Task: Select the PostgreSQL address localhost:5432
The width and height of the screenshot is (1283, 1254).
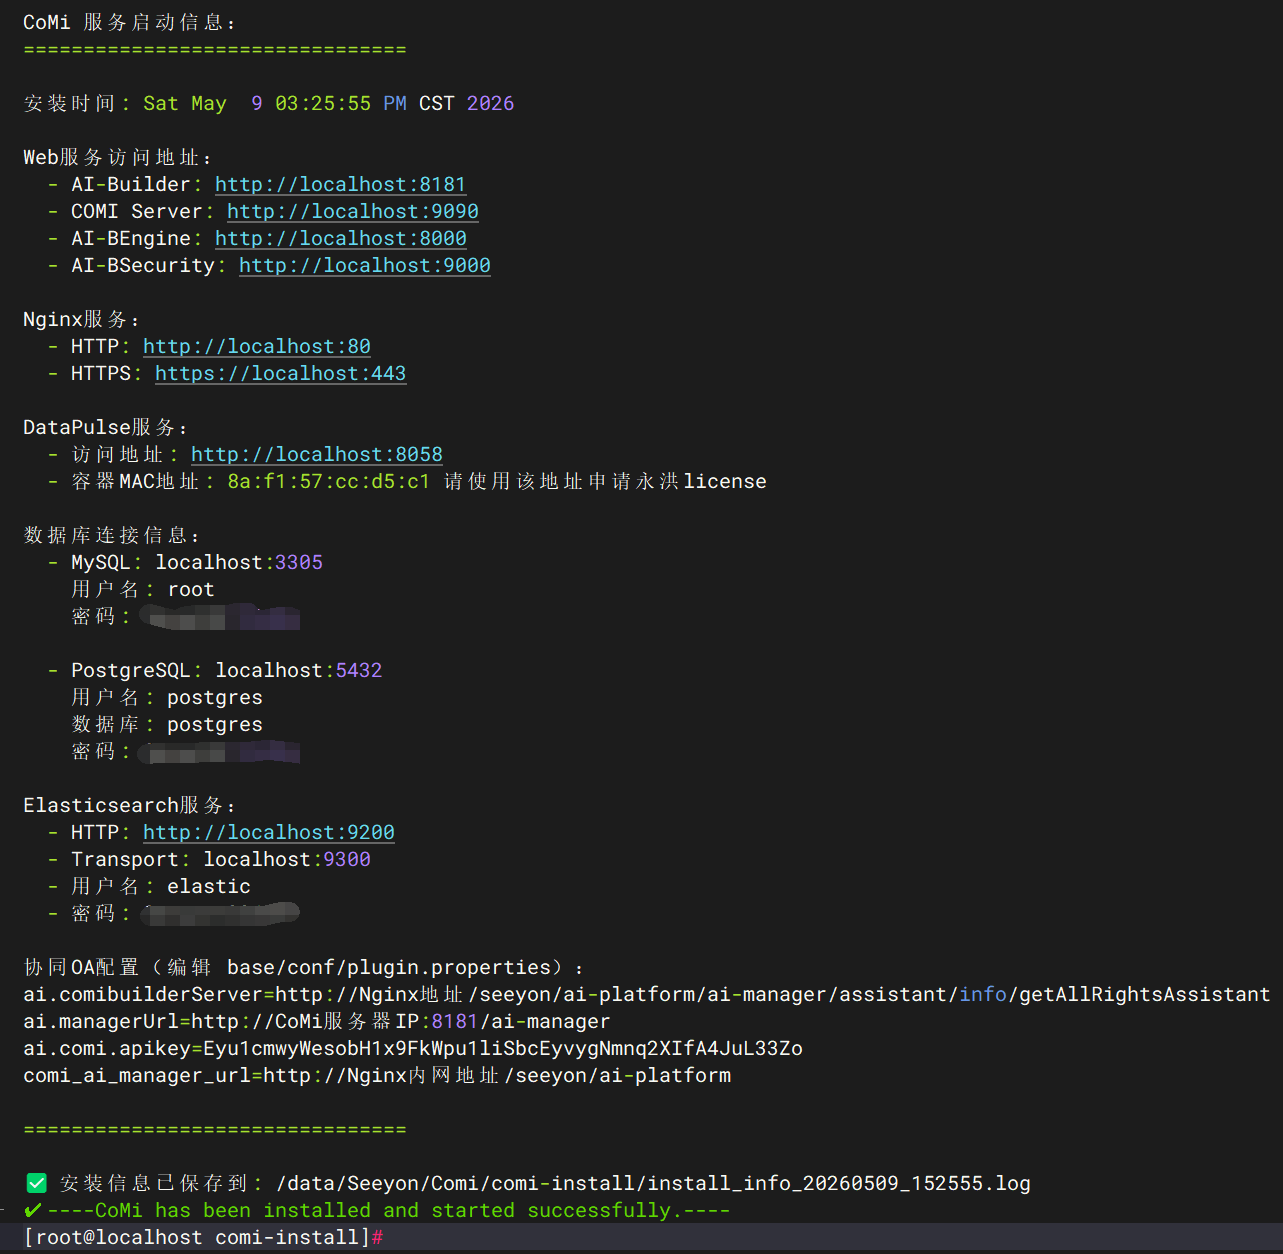Action: [x=299, y=670]
